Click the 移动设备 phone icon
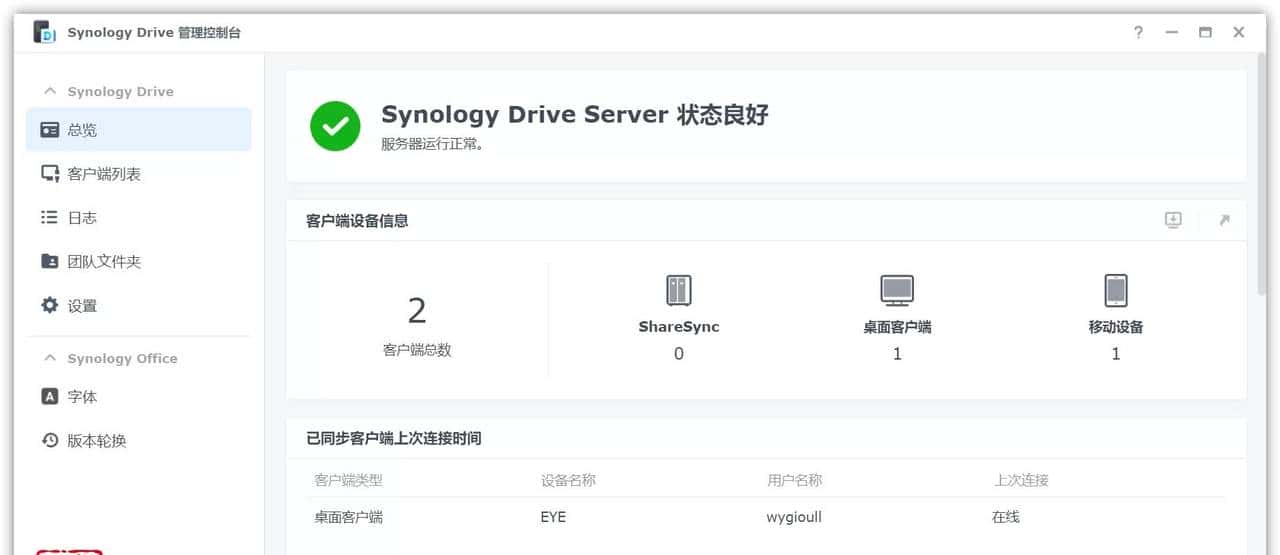 pos(1116,290)
